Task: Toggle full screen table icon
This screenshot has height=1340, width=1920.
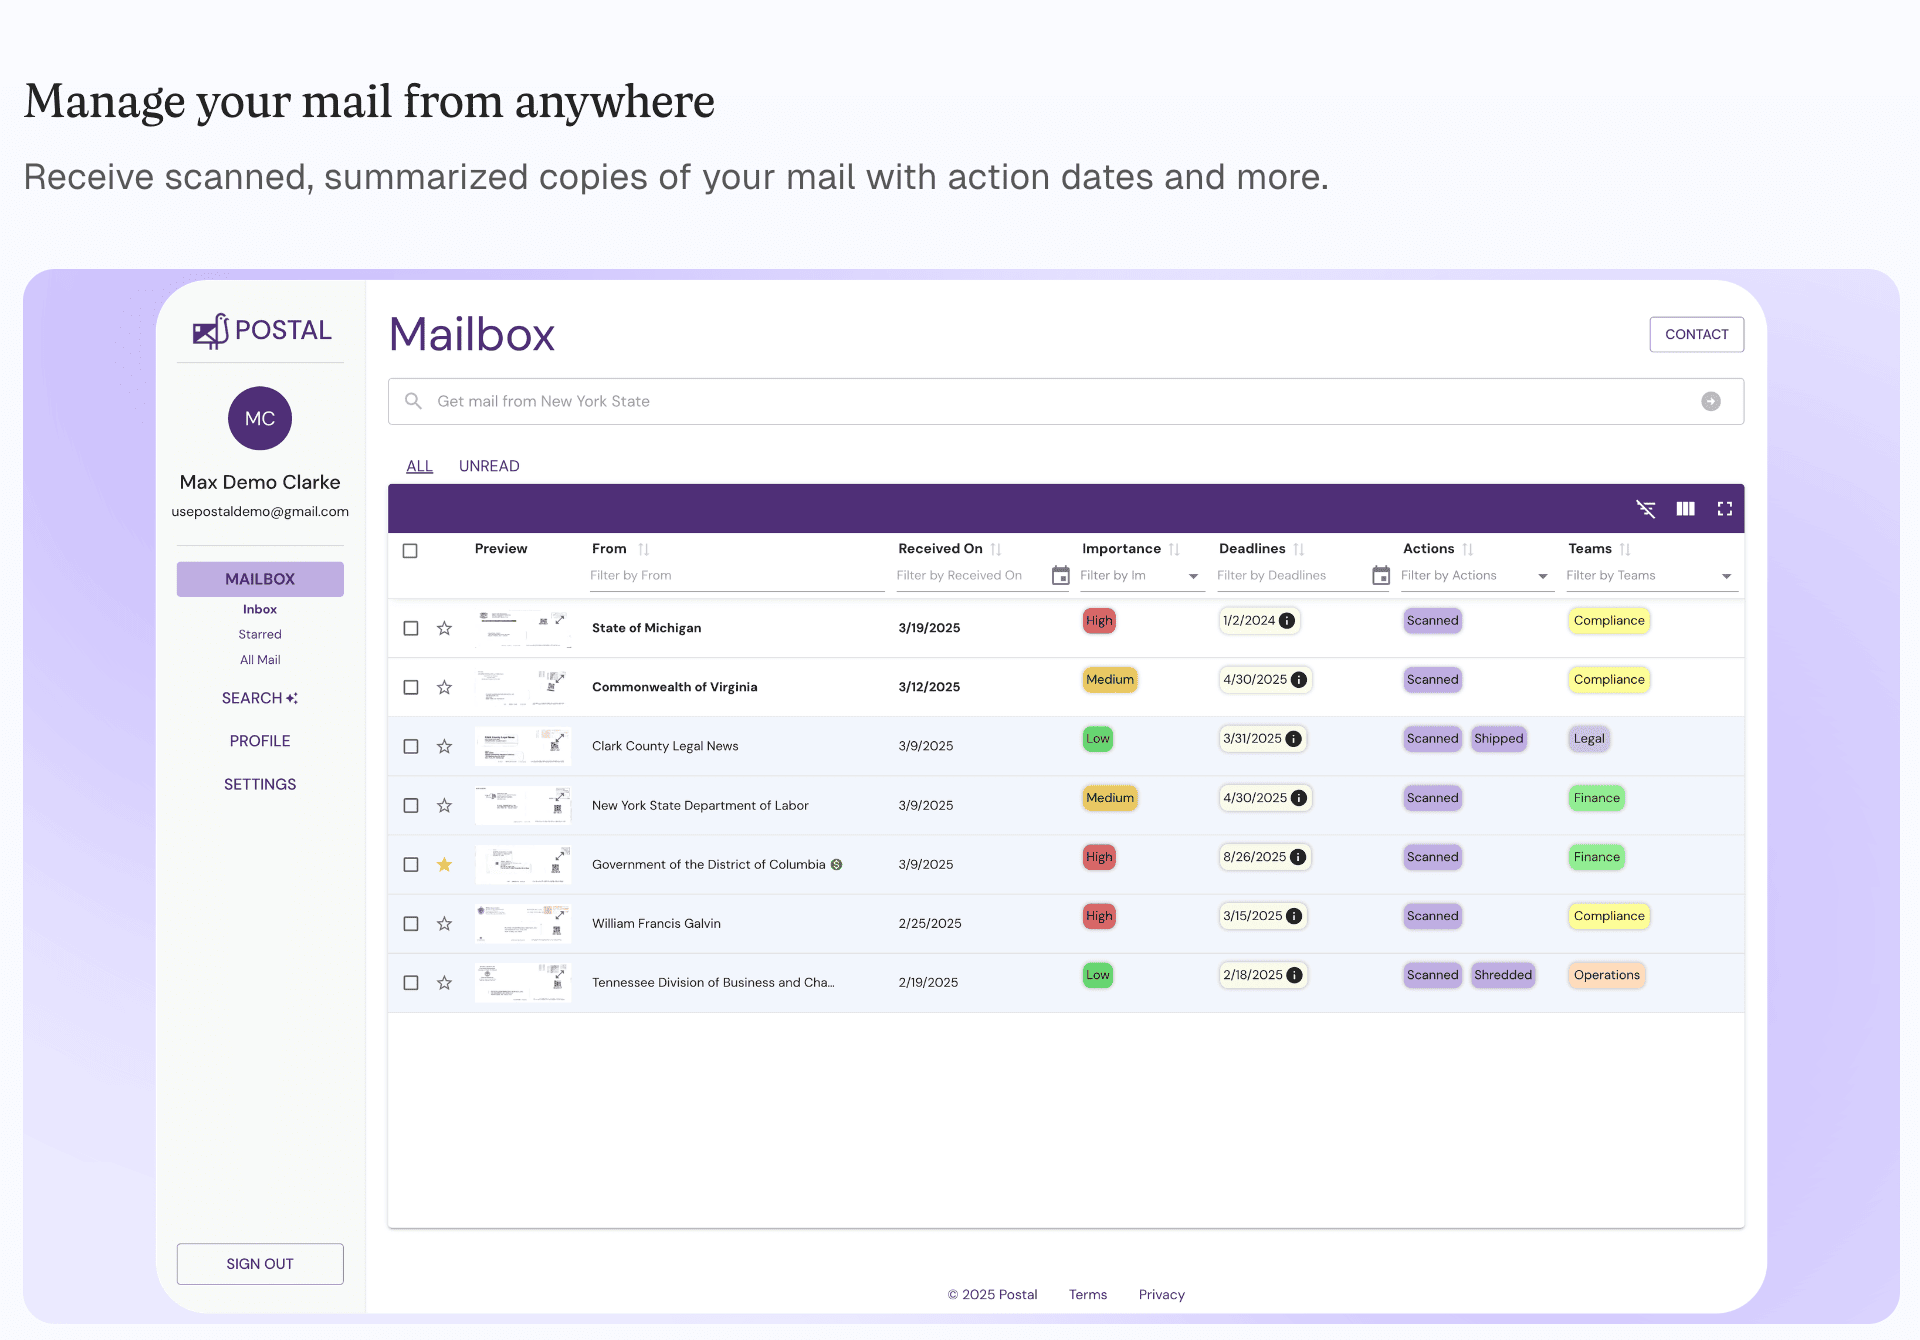Action: (1724, 509)
